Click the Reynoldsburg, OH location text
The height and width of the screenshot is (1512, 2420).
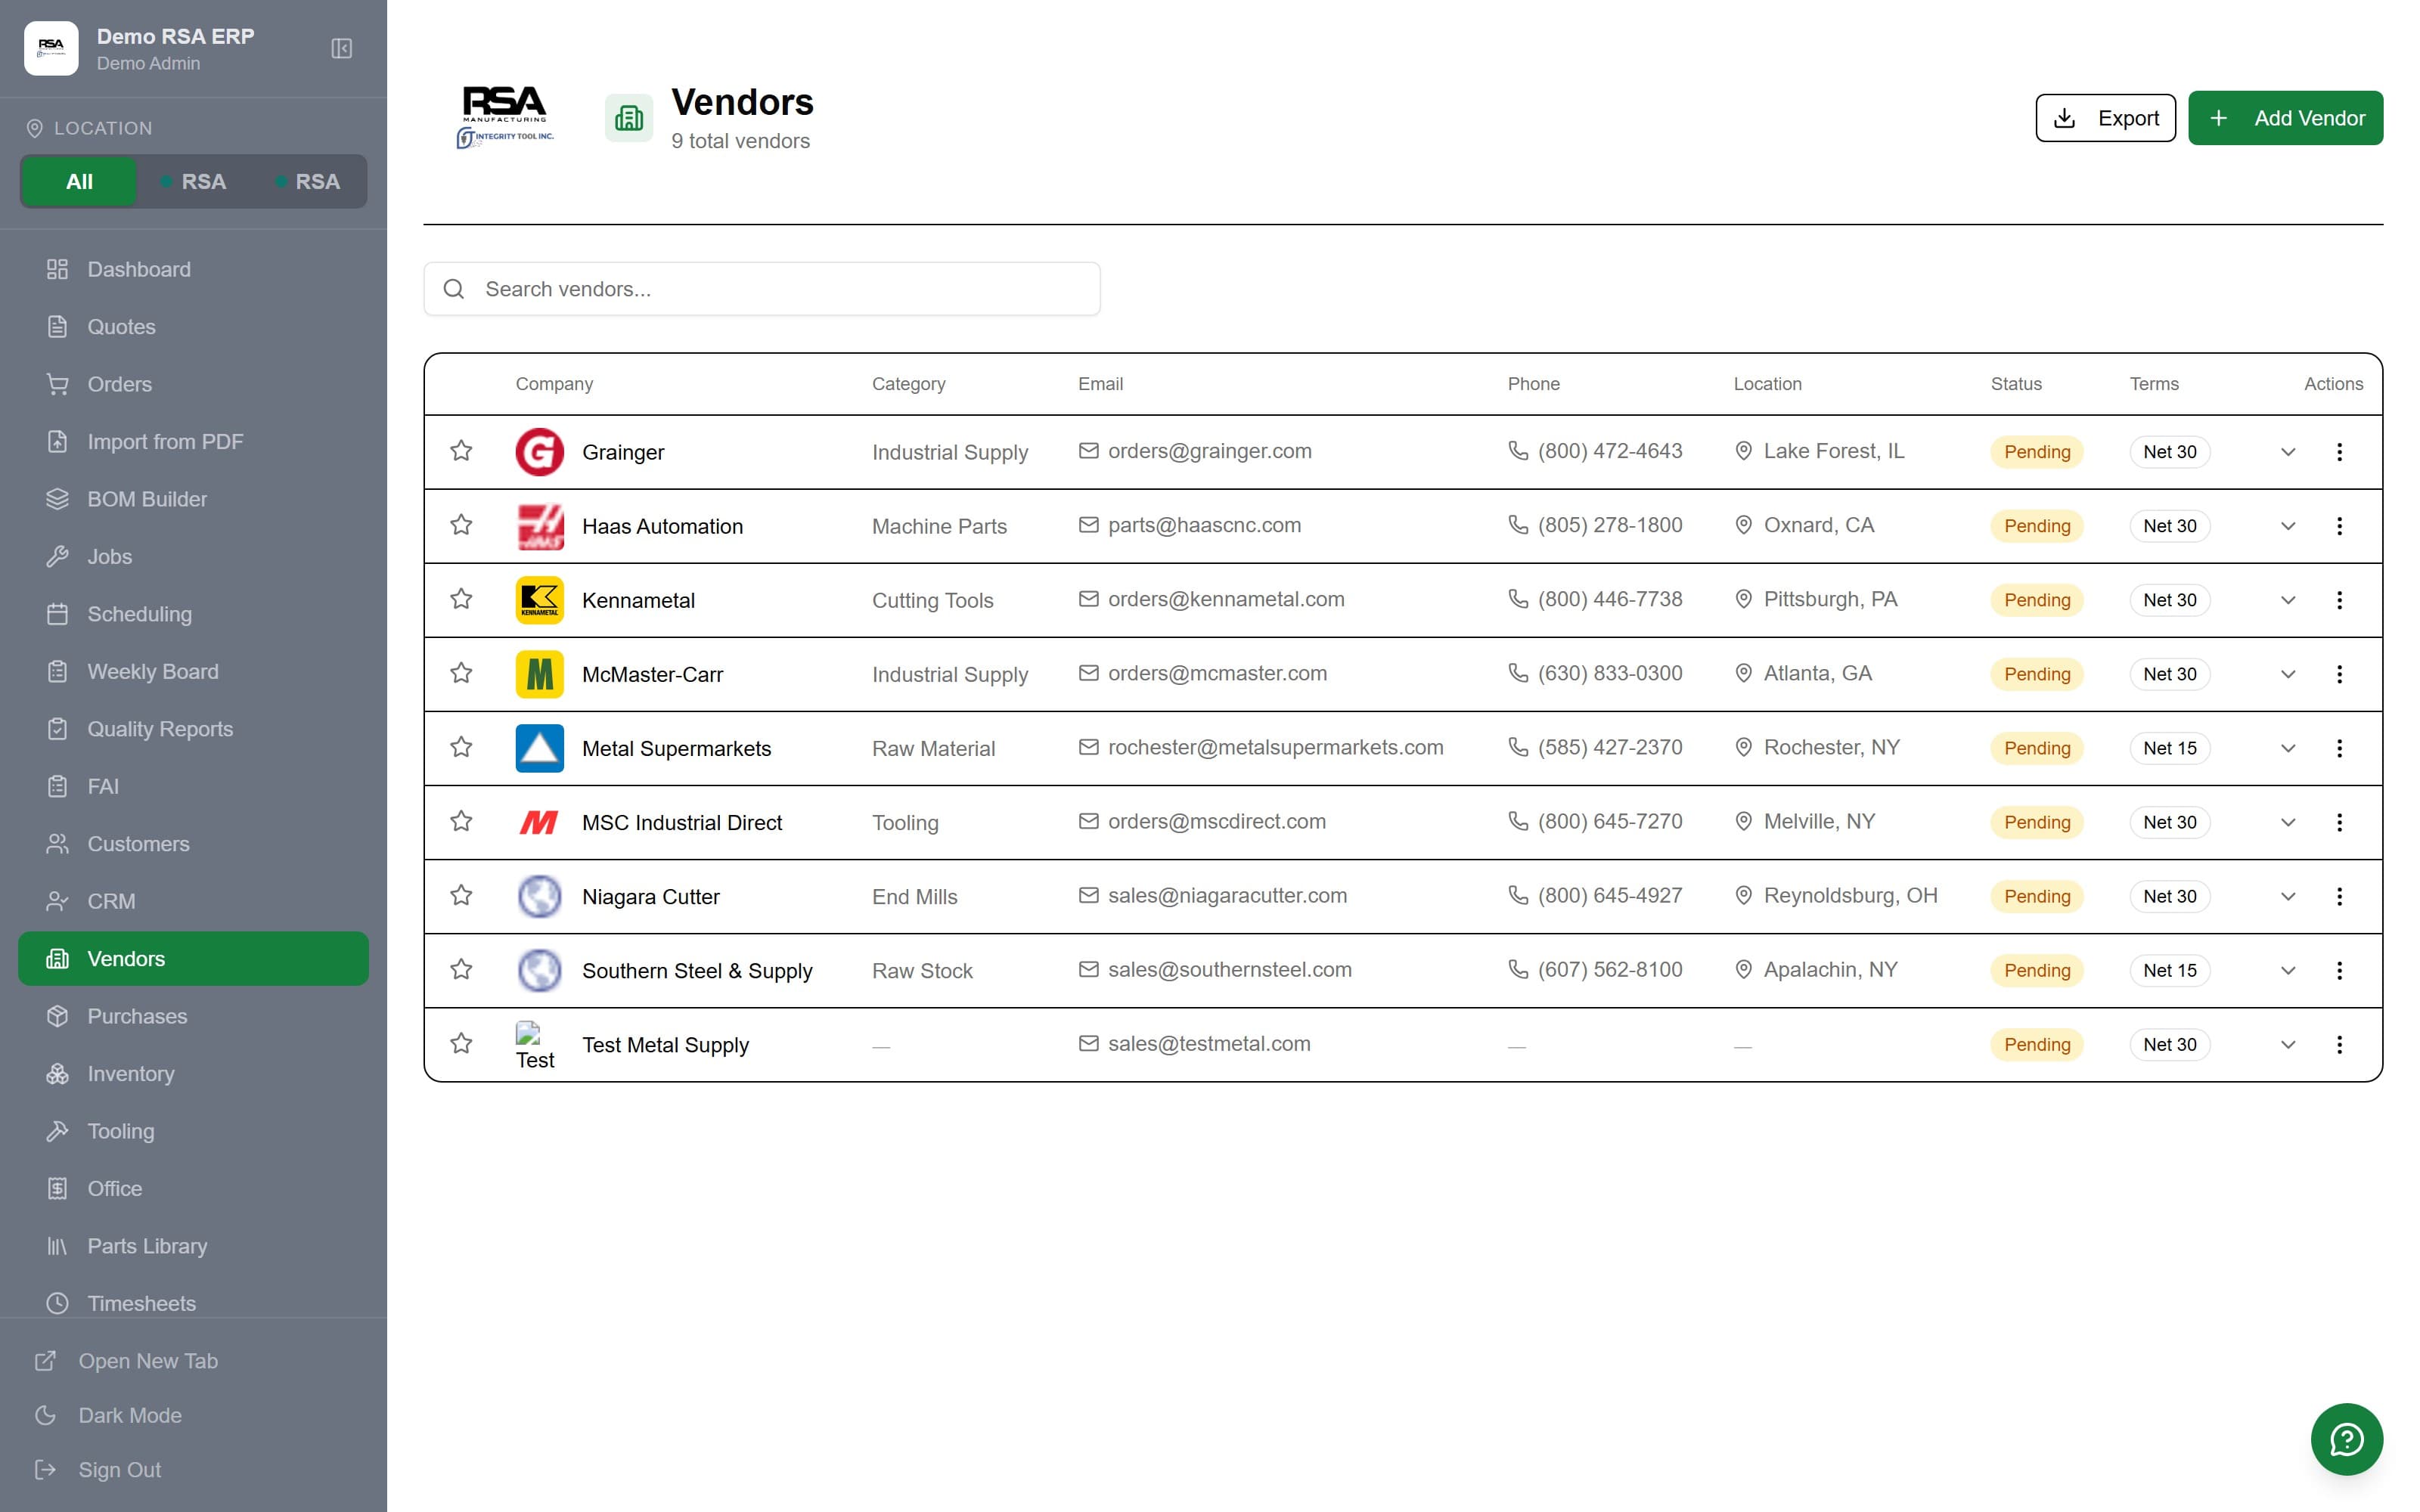tap(1850, 895)
